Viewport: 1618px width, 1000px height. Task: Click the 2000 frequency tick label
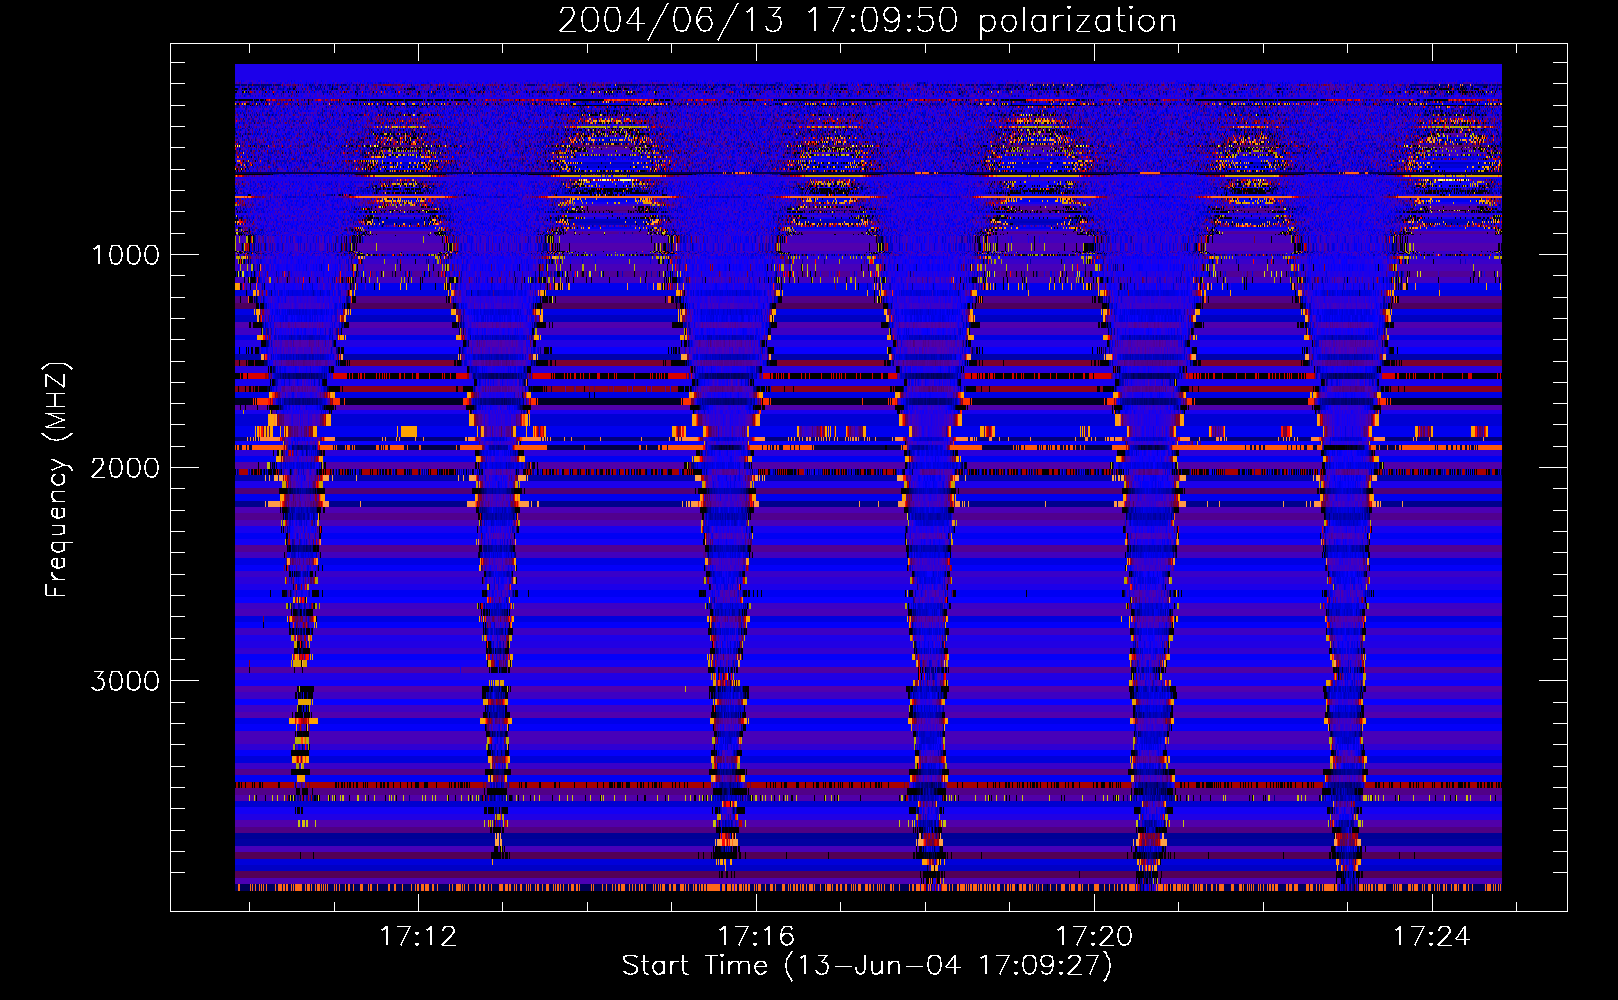pyautogui.click(x=125, y=468)
